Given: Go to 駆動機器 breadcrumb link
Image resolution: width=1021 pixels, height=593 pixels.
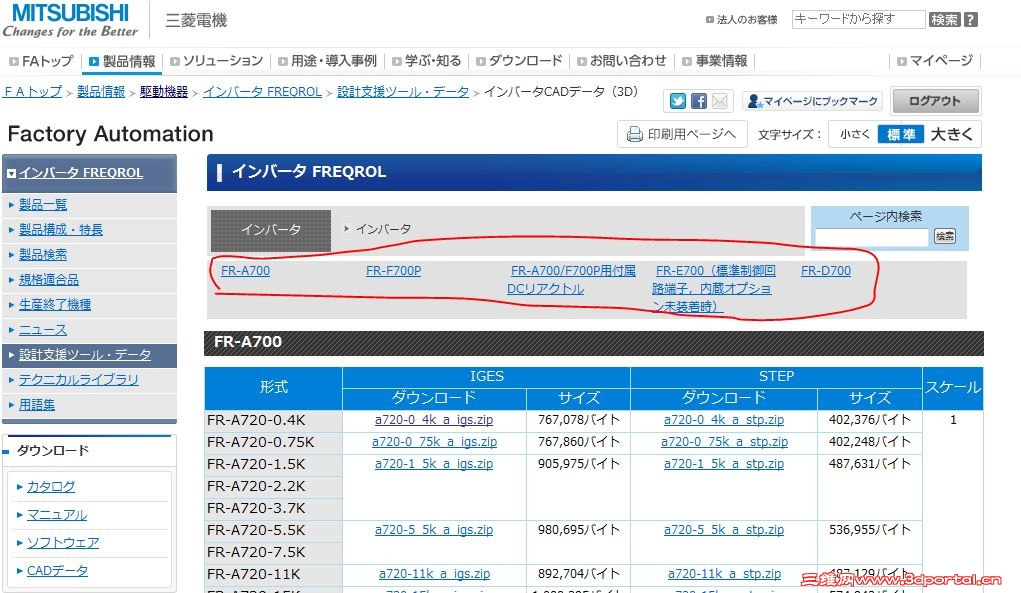Looking at the screenshot, I should click(163, 92).
